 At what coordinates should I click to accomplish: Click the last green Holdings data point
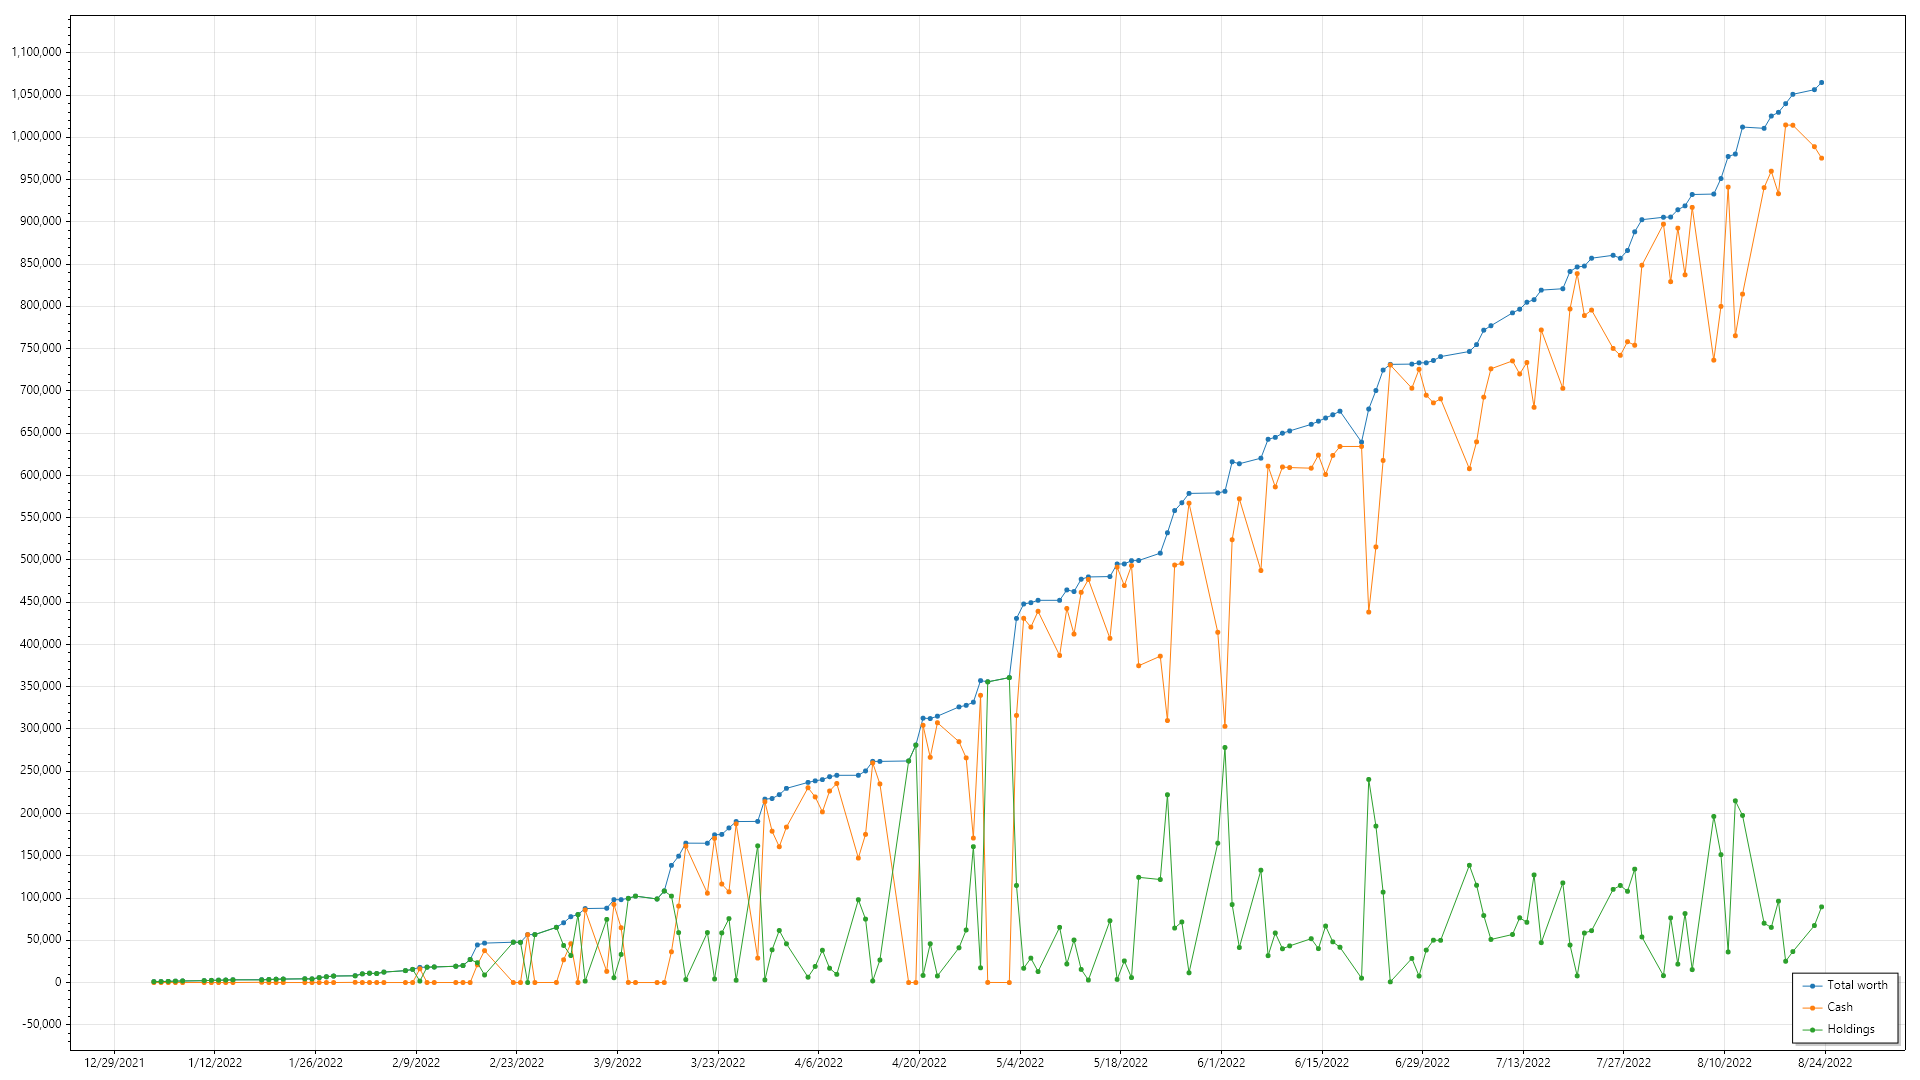[1822, 907]
